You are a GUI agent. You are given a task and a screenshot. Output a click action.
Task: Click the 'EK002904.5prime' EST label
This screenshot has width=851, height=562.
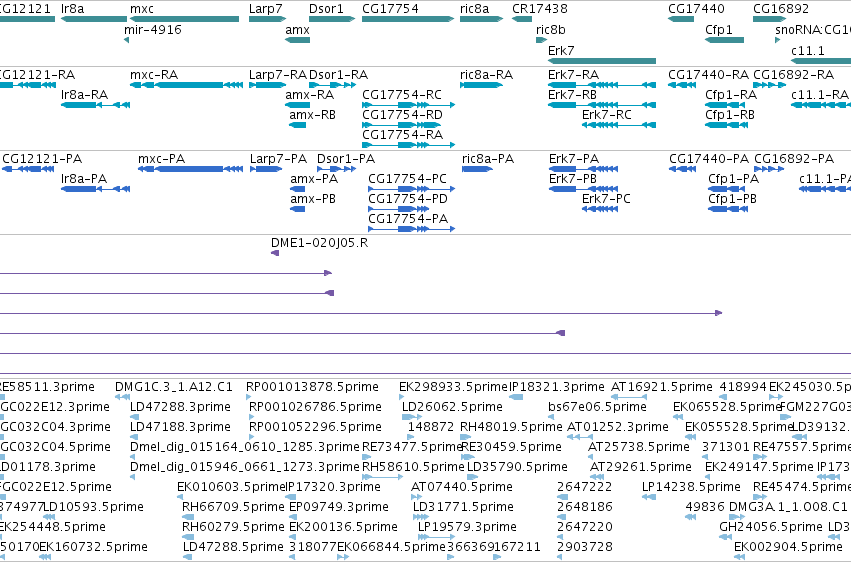pos(788,546)
